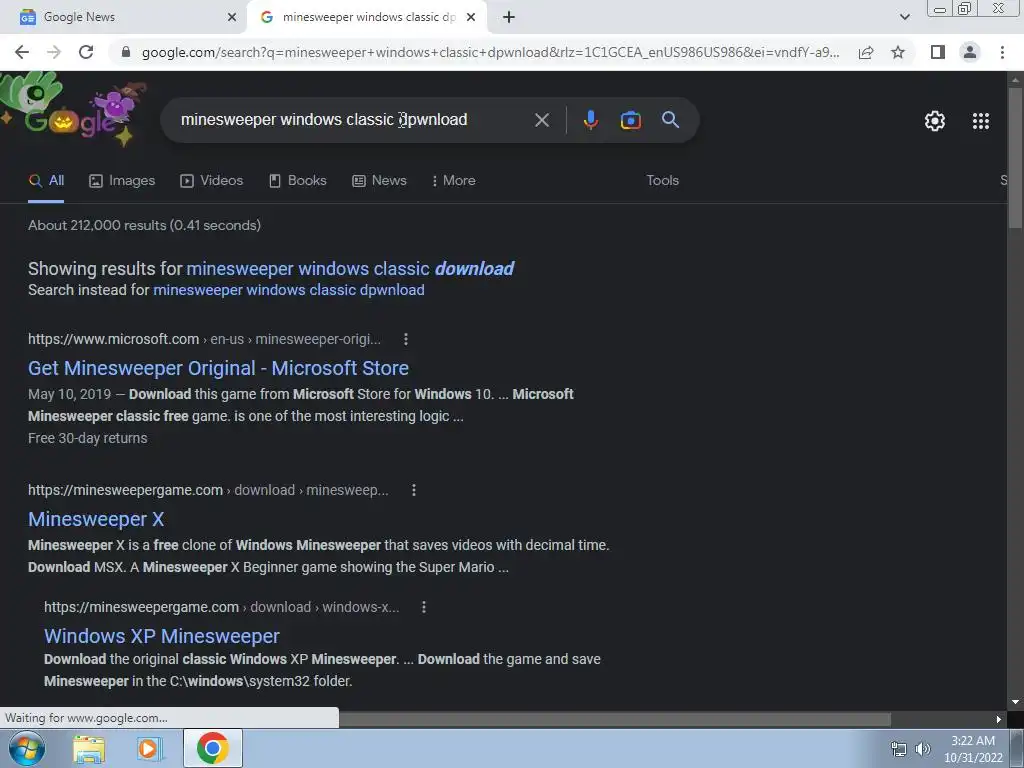Click the Google Halloween doodle logo
This screenshot has width=1024, height=768.
(73, 111)
